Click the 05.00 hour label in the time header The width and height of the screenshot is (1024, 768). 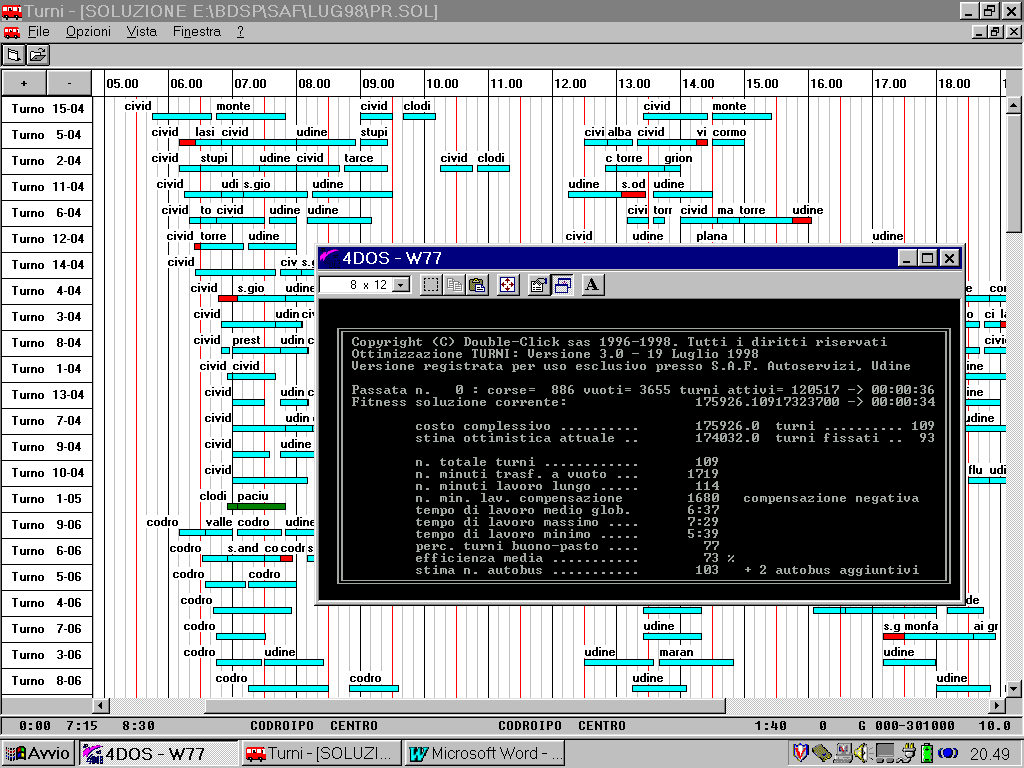pos(122,84)
